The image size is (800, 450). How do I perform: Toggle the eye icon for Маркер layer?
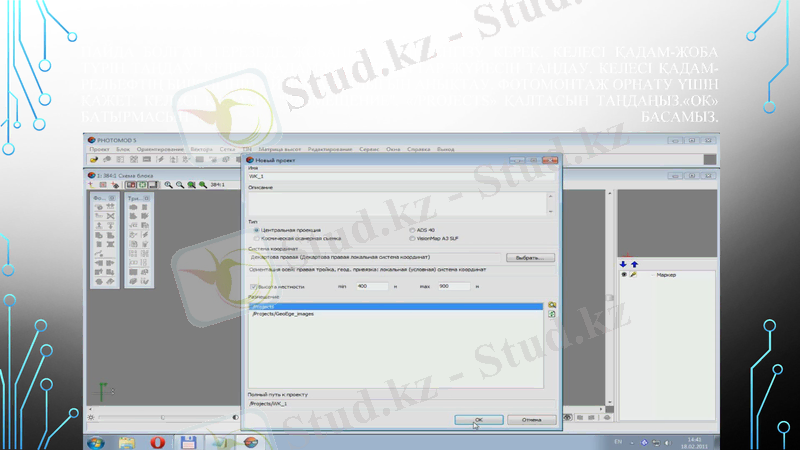[x=626, y=275]
